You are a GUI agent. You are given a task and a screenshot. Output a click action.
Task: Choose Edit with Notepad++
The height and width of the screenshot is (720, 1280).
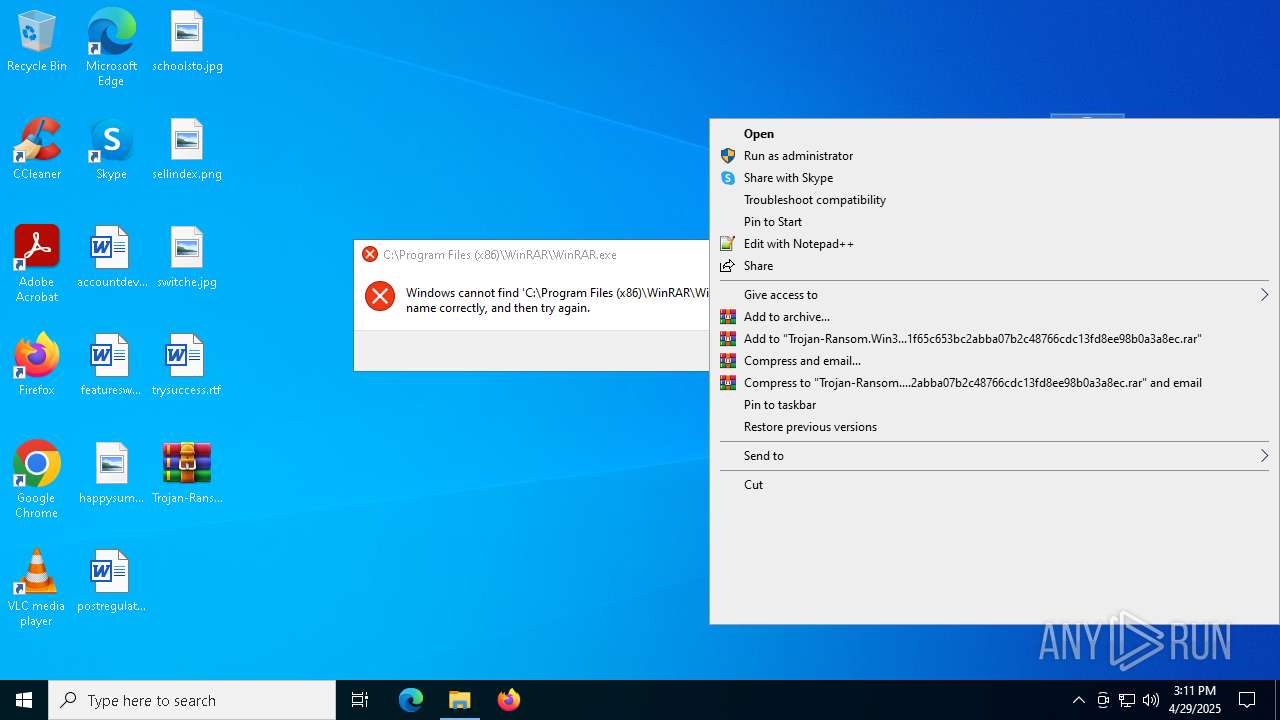[994, 244]
